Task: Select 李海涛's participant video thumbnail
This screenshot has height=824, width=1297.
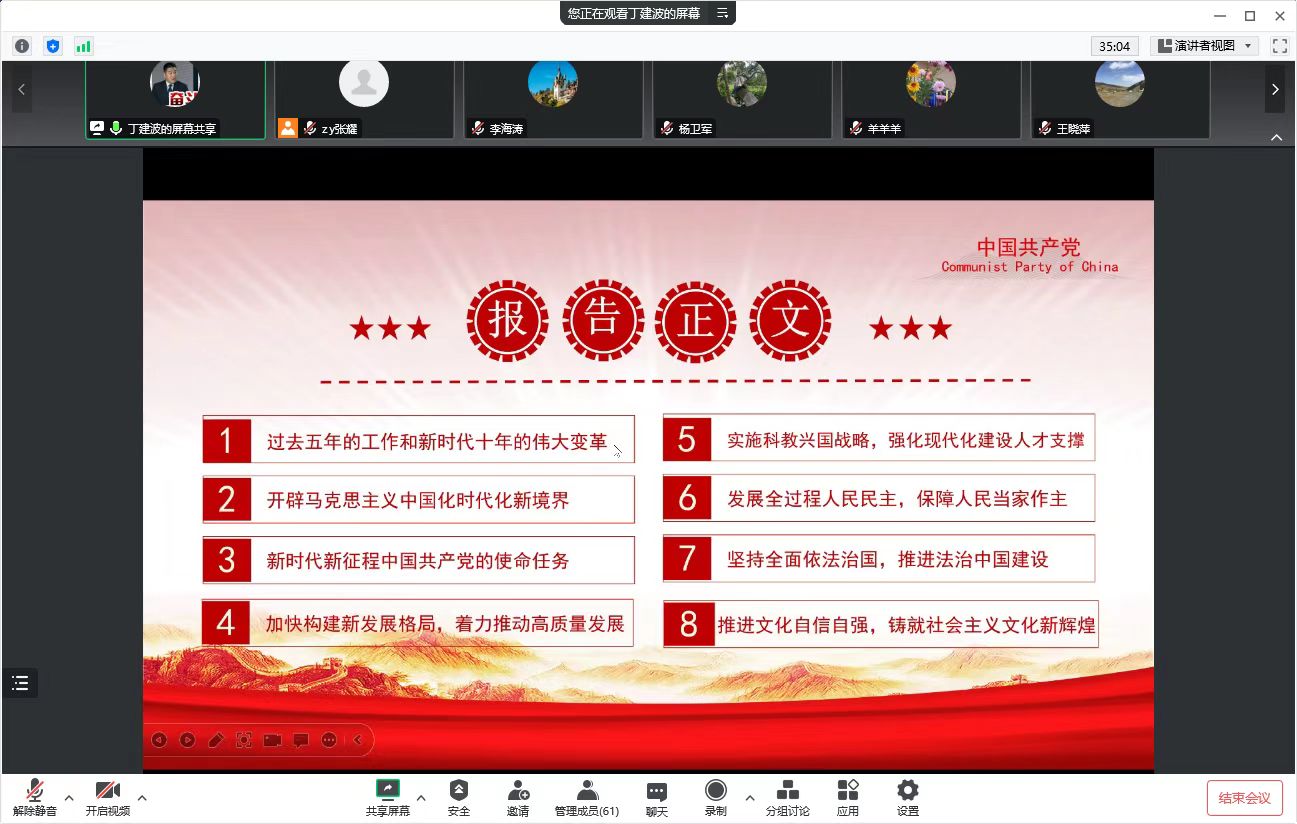Action: [x=552, y=98]
